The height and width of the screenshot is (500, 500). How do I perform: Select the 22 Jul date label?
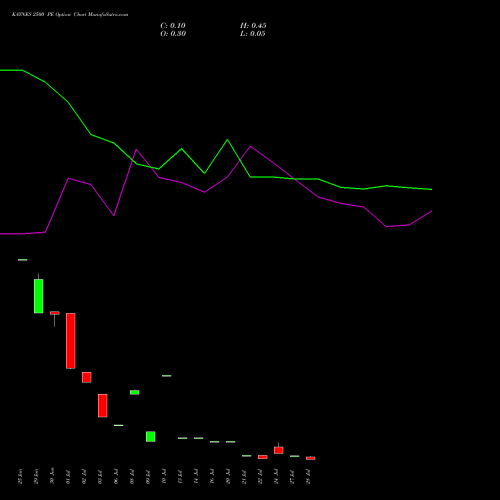[x=260, y=476]
